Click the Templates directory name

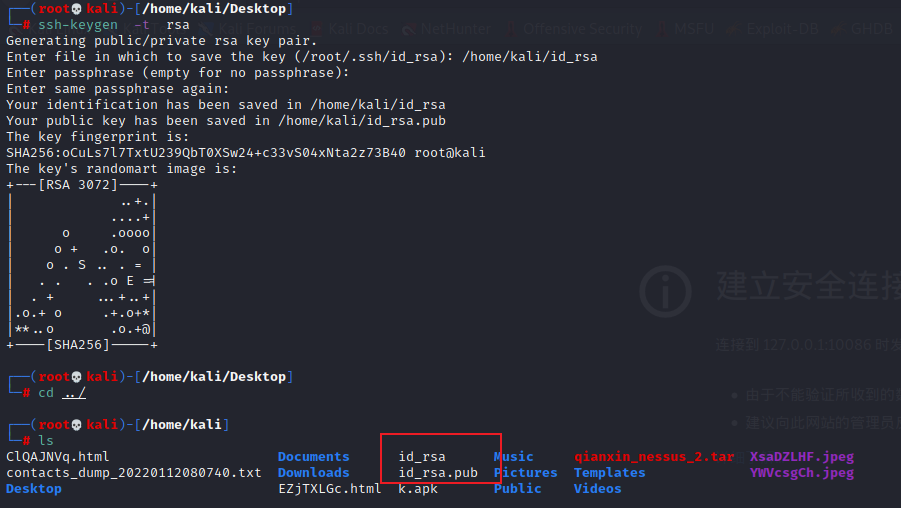coord(610,473)
